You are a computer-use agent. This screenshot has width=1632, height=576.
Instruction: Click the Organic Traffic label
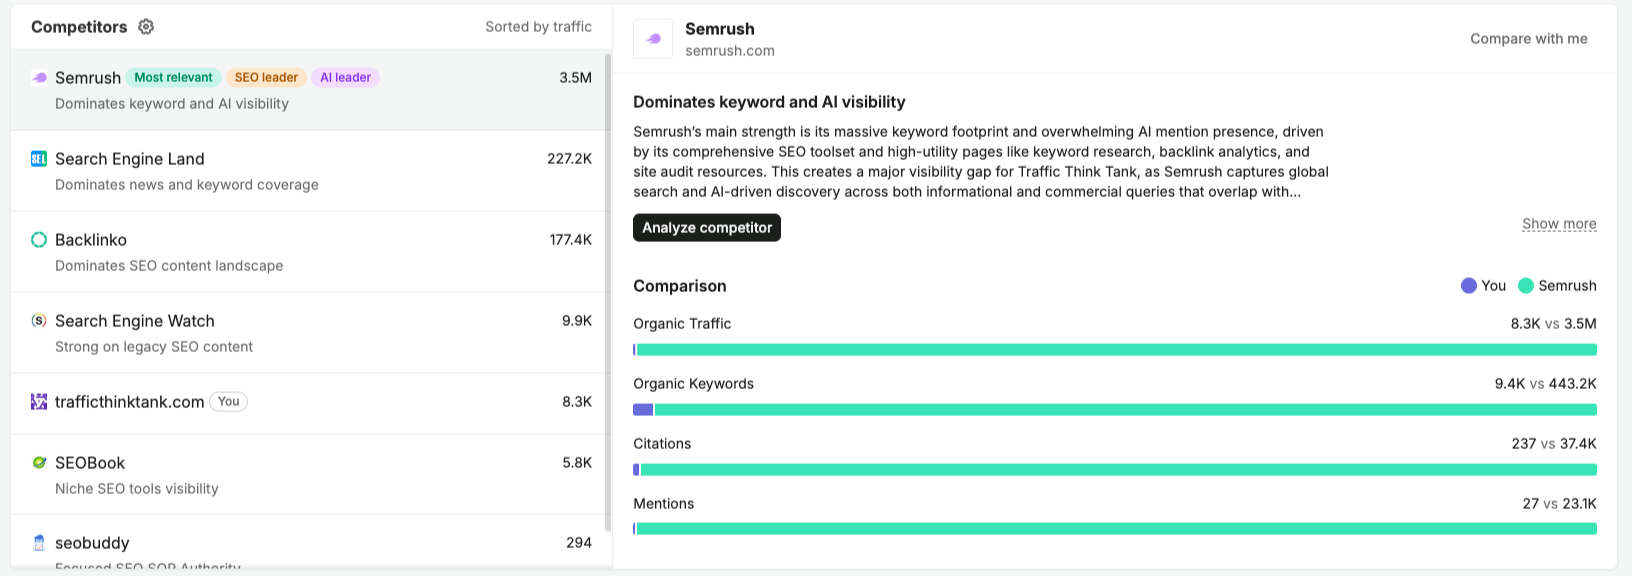click(682, 324)
